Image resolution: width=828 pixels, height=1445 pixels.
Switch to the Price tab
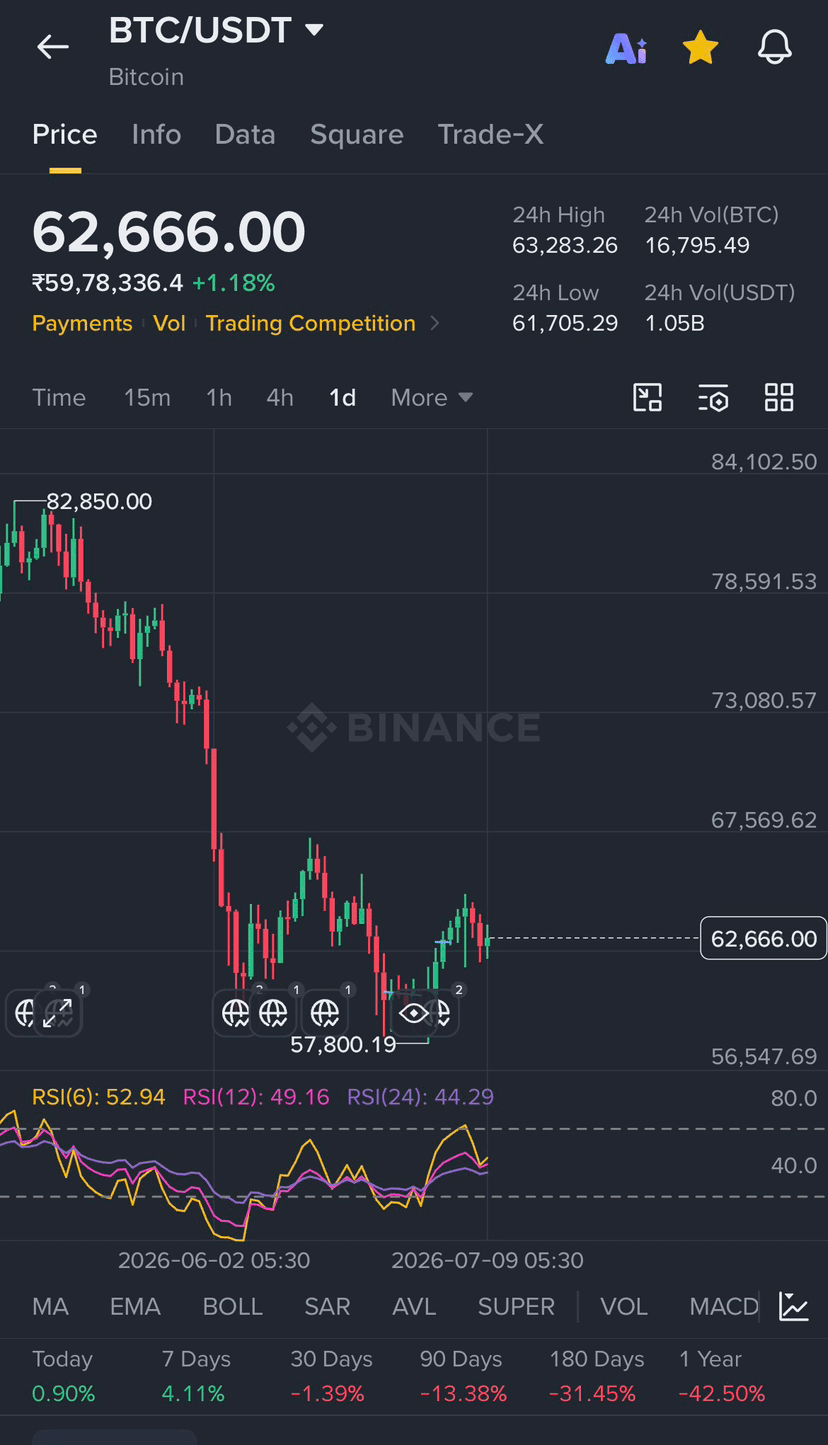[x=65, y=134]
